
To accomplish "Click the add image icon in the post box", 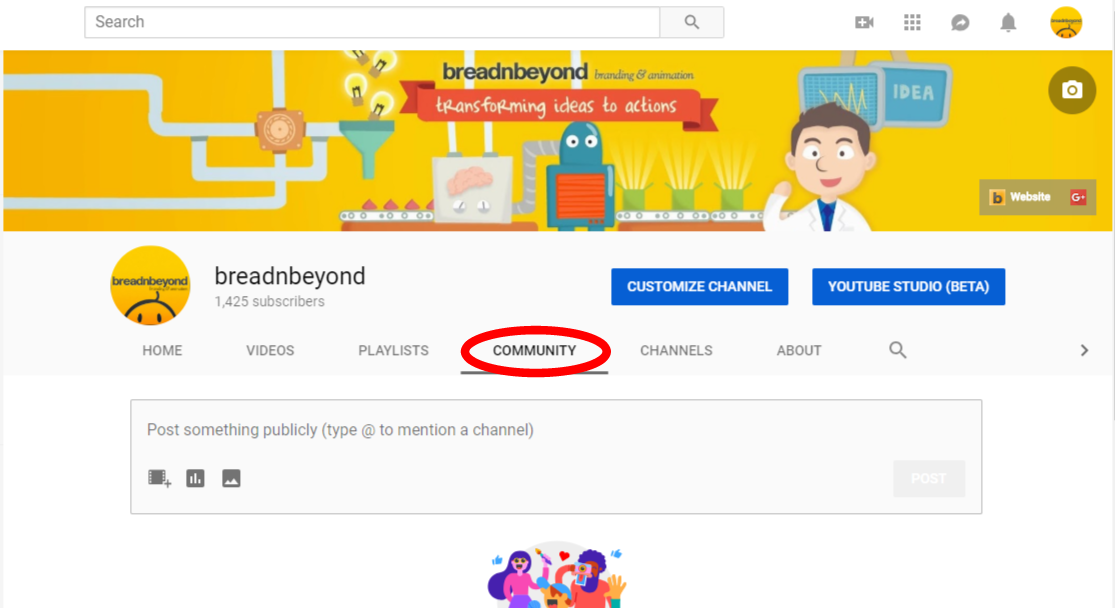I will (231, 479).
